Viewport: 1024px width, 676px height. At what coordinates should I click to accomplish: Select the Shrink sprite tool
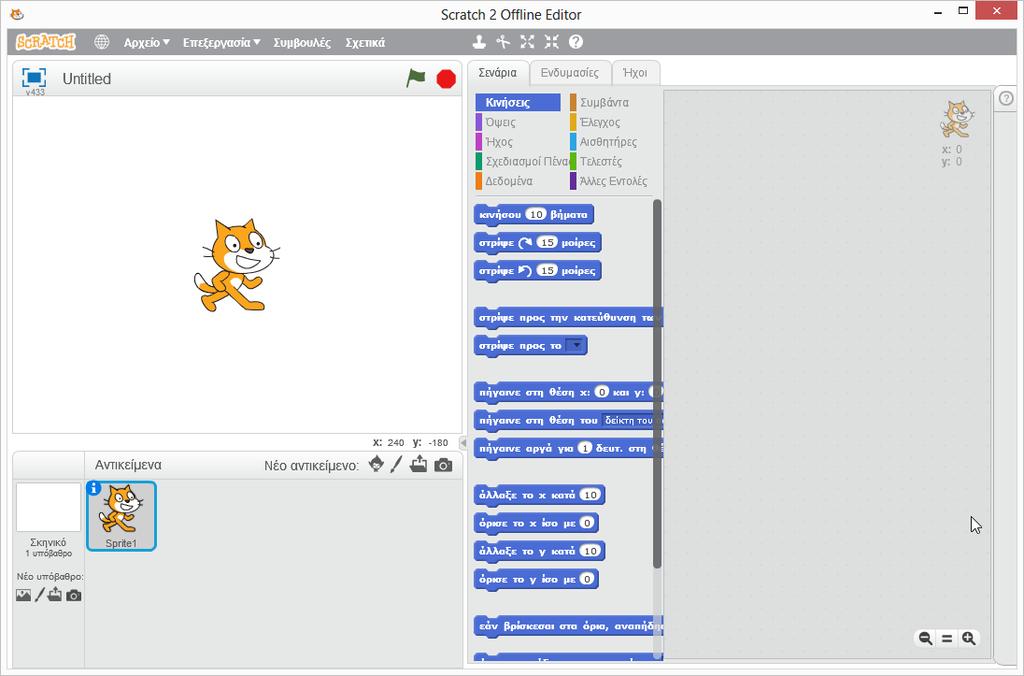(x=552, y=42)
